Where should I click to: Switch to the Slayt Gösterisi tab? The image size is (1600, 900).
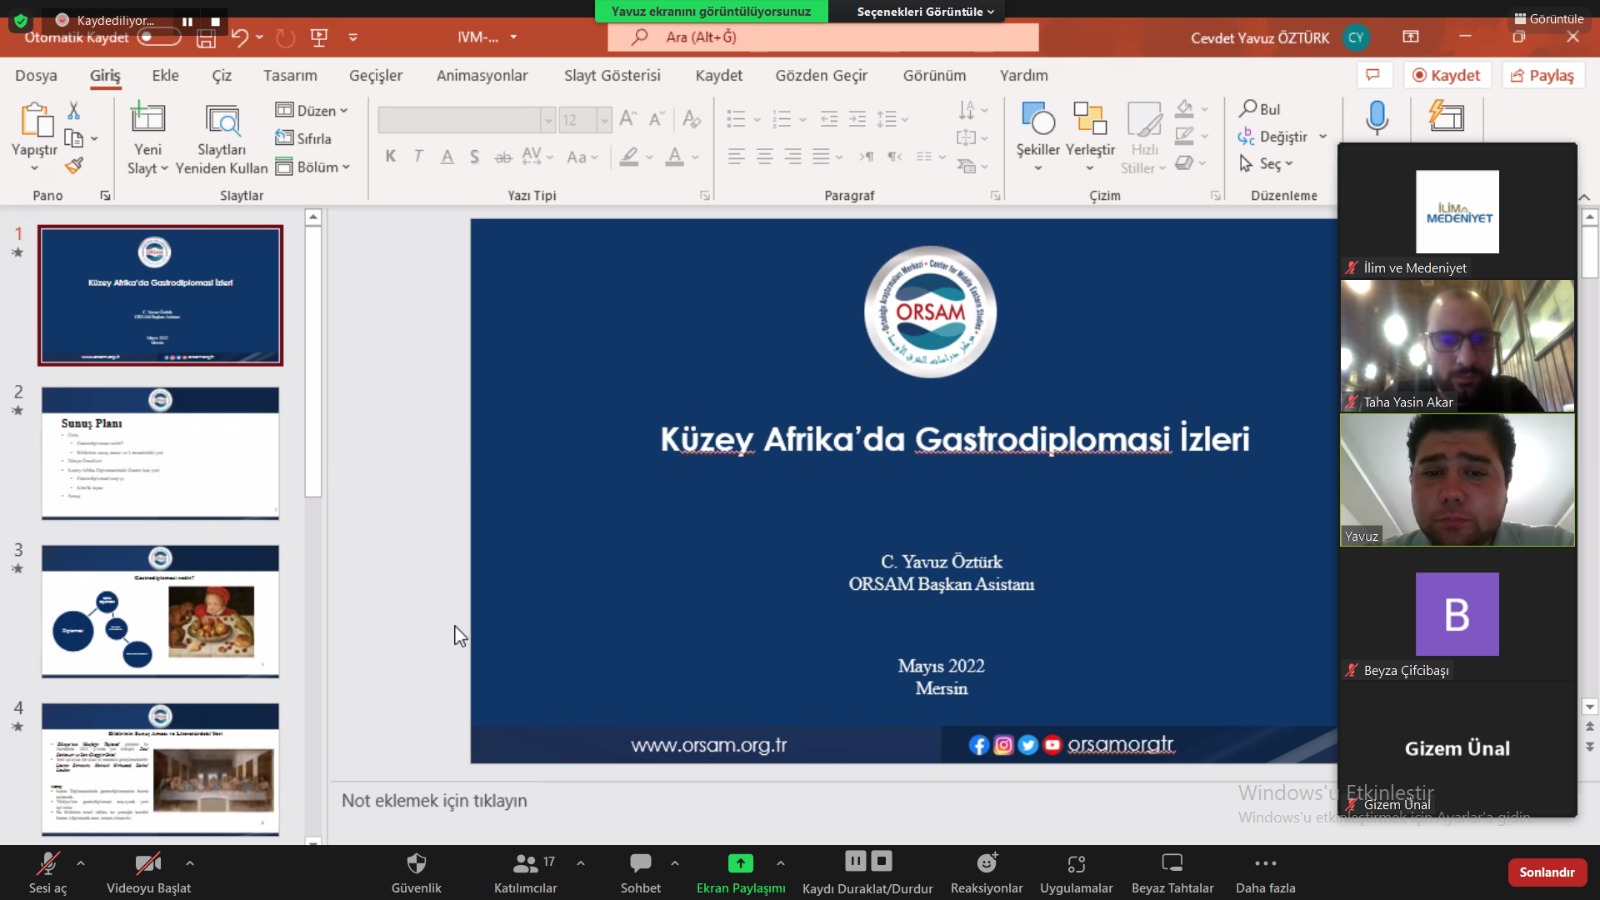click(x=612, y=75)
